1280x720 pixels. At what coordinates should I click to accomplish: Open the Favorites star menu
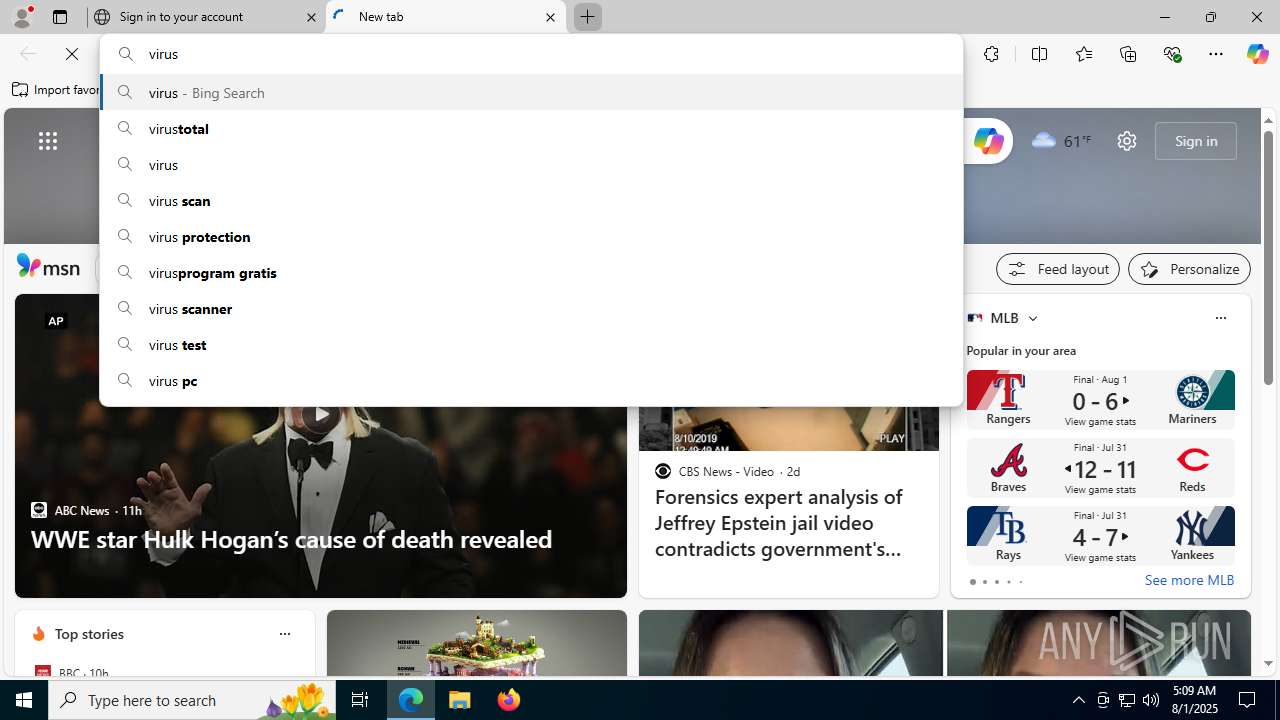[x=1083, y=54]
